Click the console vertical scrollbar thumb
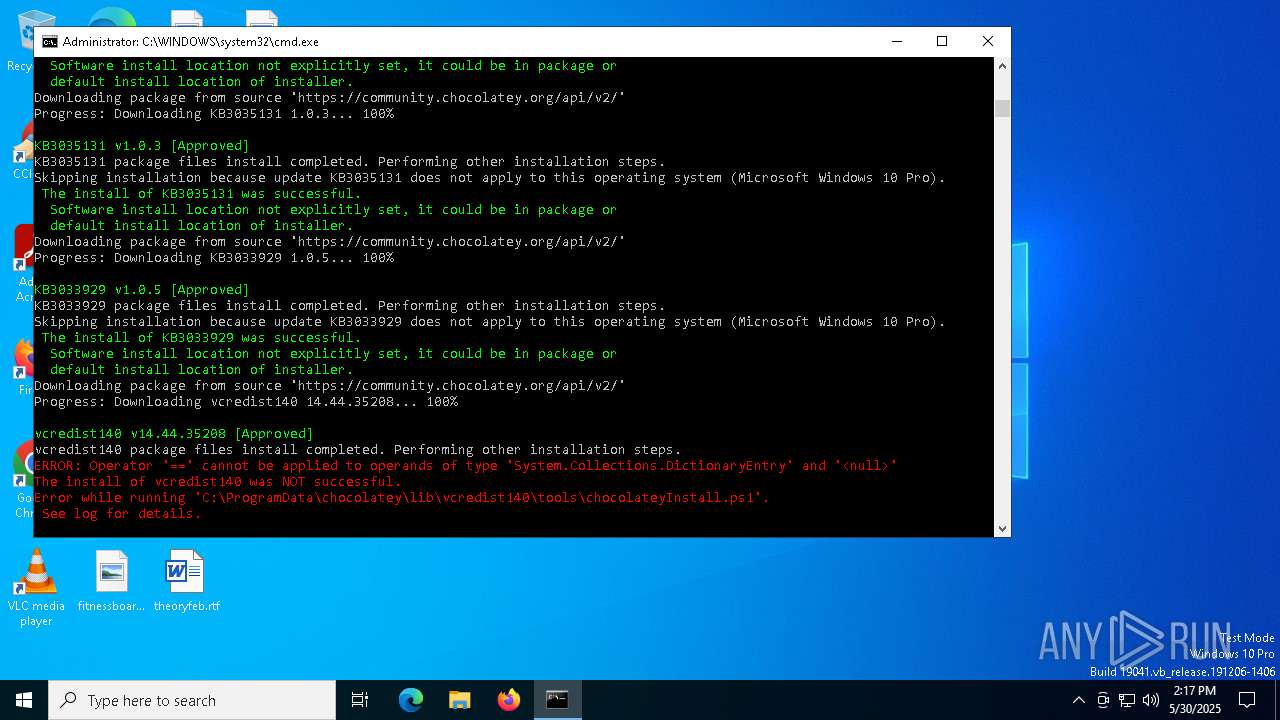 [1002, 108]
